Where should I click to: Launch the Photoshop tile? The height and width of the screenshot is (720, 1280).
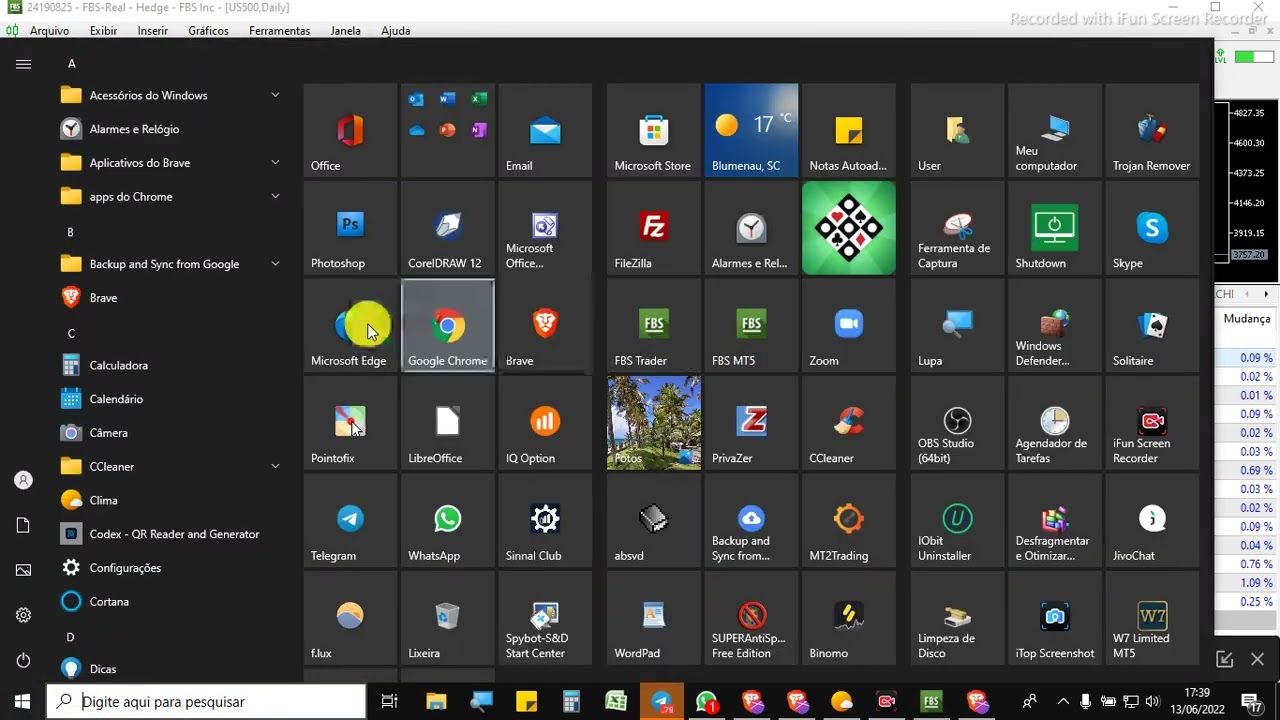tap(350, 228)
